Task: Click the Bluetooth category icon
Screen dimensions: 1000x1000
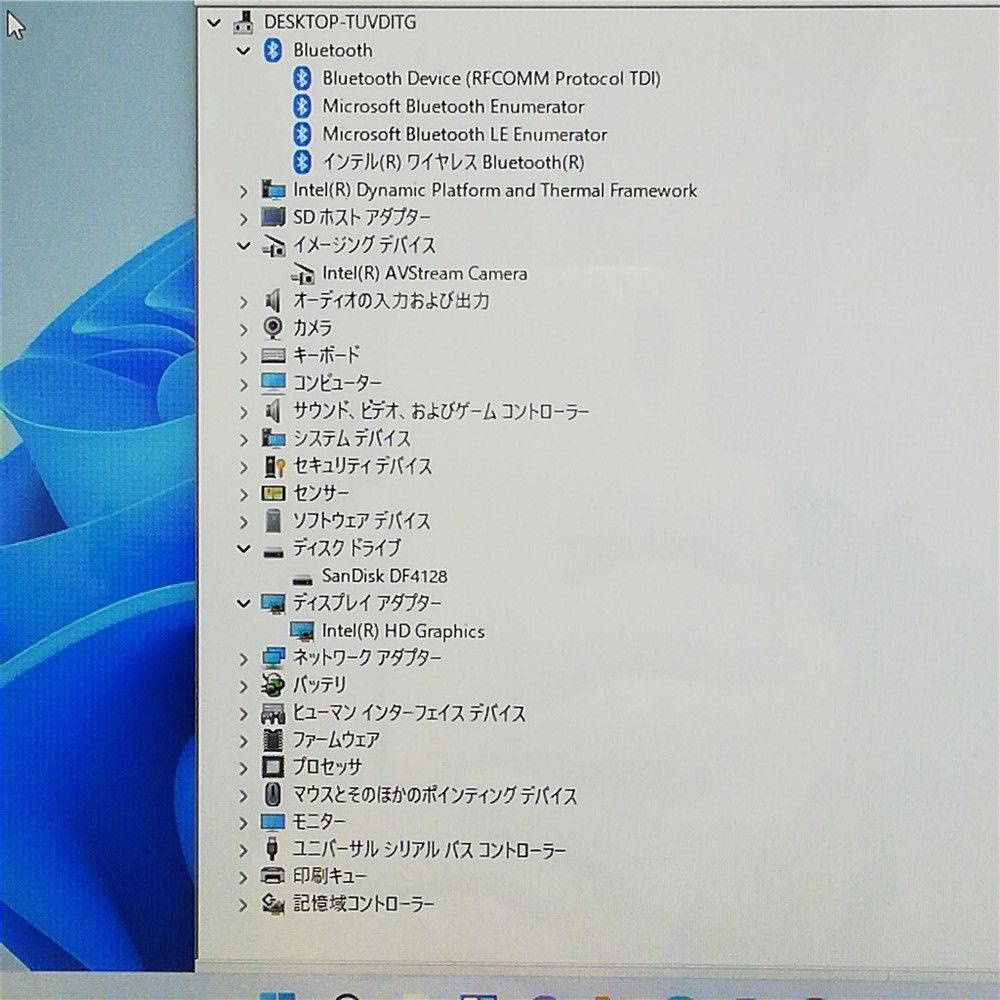Action: (273, 50)
